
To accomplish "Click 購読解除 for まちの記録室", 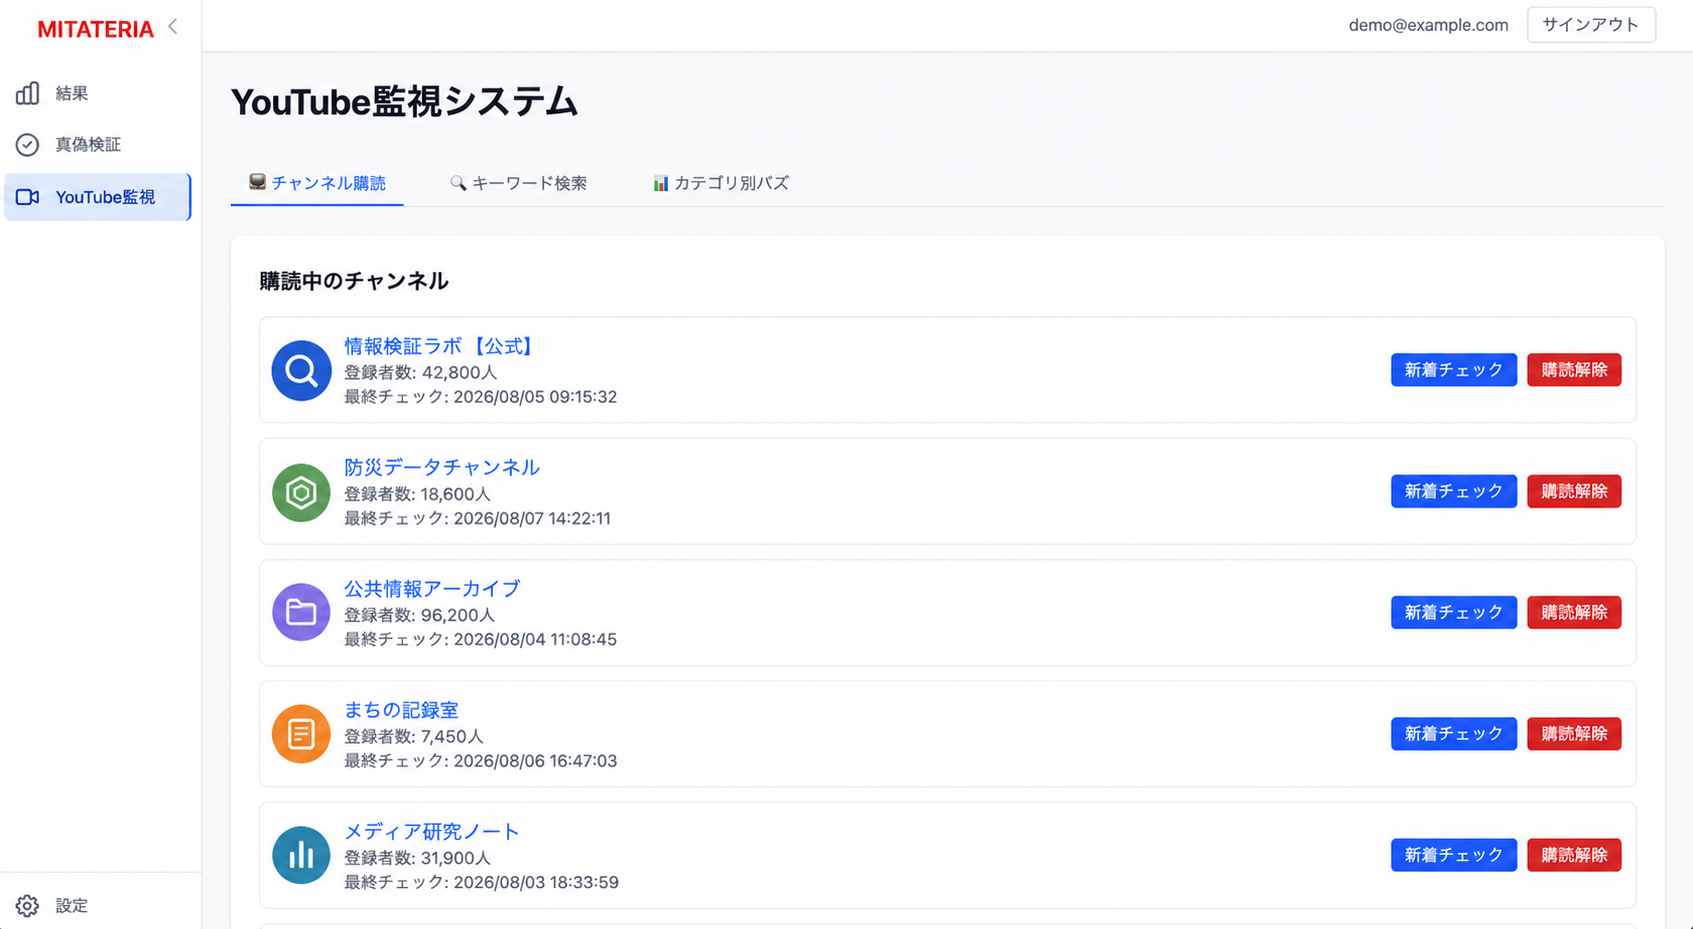I will (x=1574, y=734).
